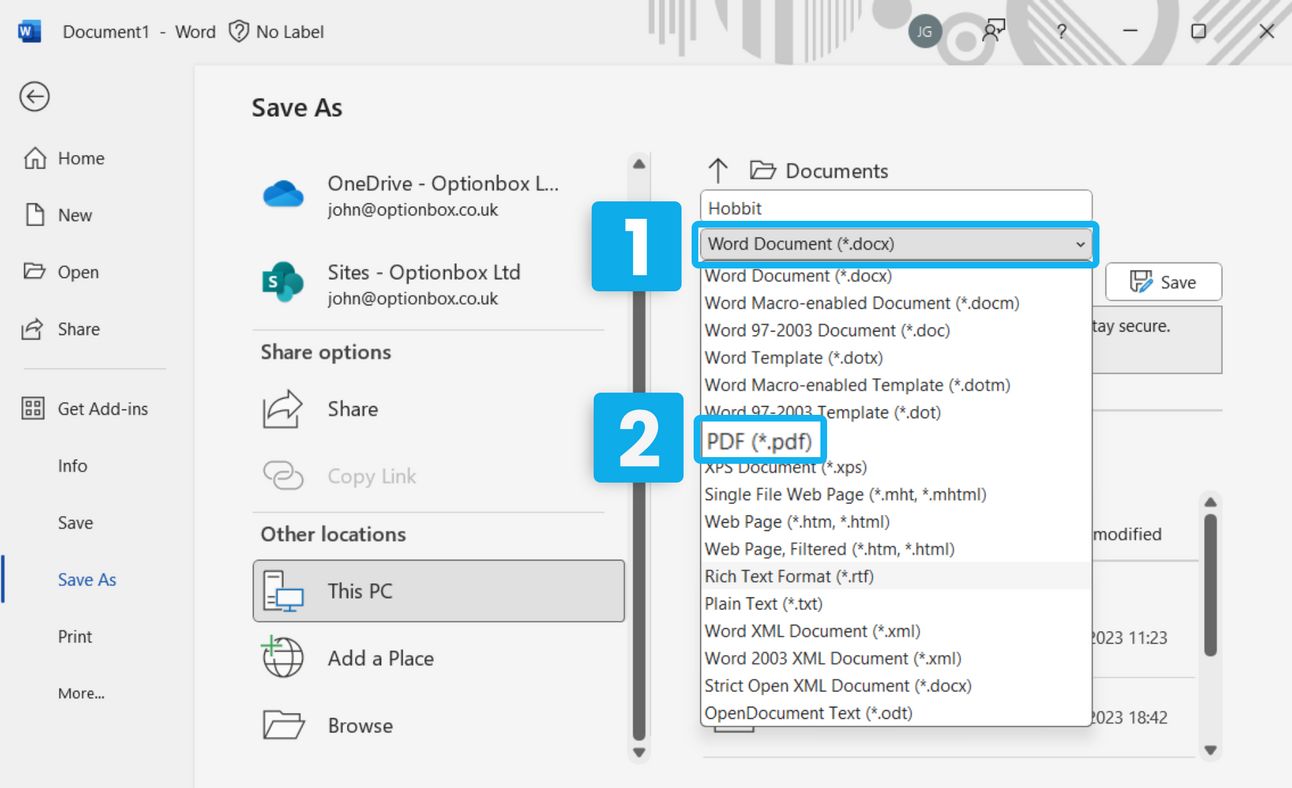Choose Word 97-2003 Template (*.dot)
1292x788 pixels.
point(896,412)
